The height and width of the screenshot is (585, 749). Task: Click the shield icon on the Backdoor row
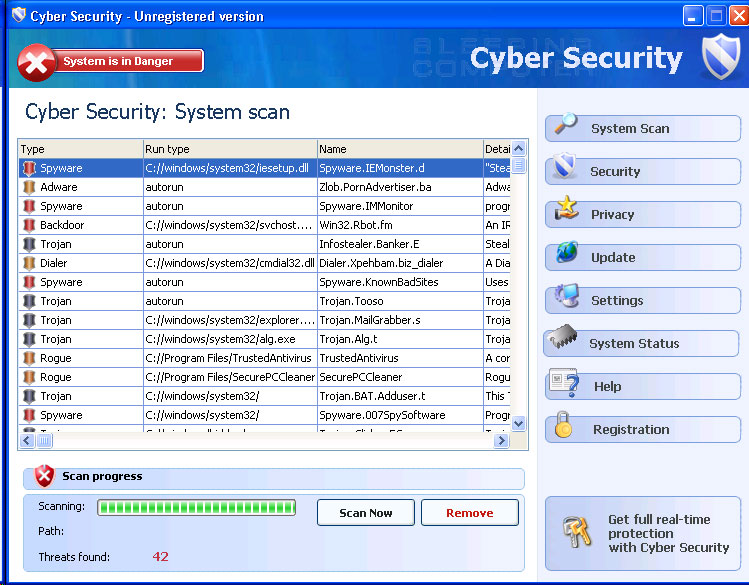tap(29, 225)
